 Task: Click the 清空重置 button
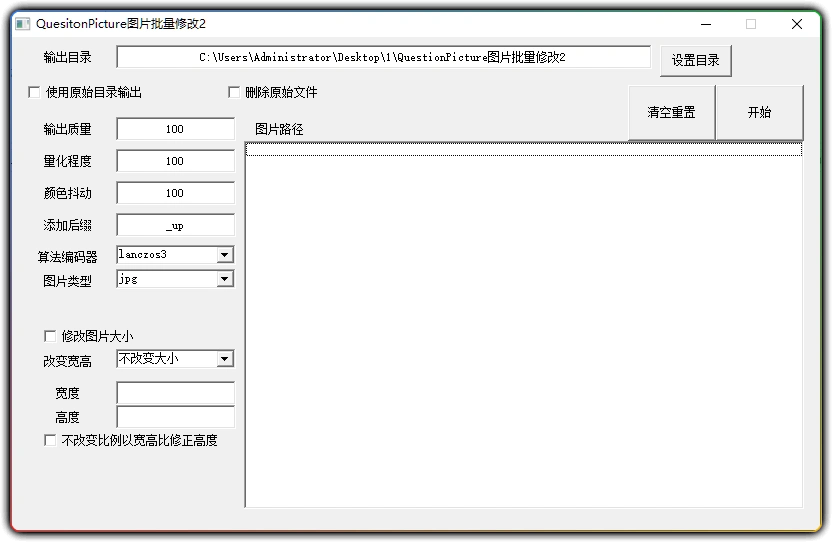click(671, 113)
